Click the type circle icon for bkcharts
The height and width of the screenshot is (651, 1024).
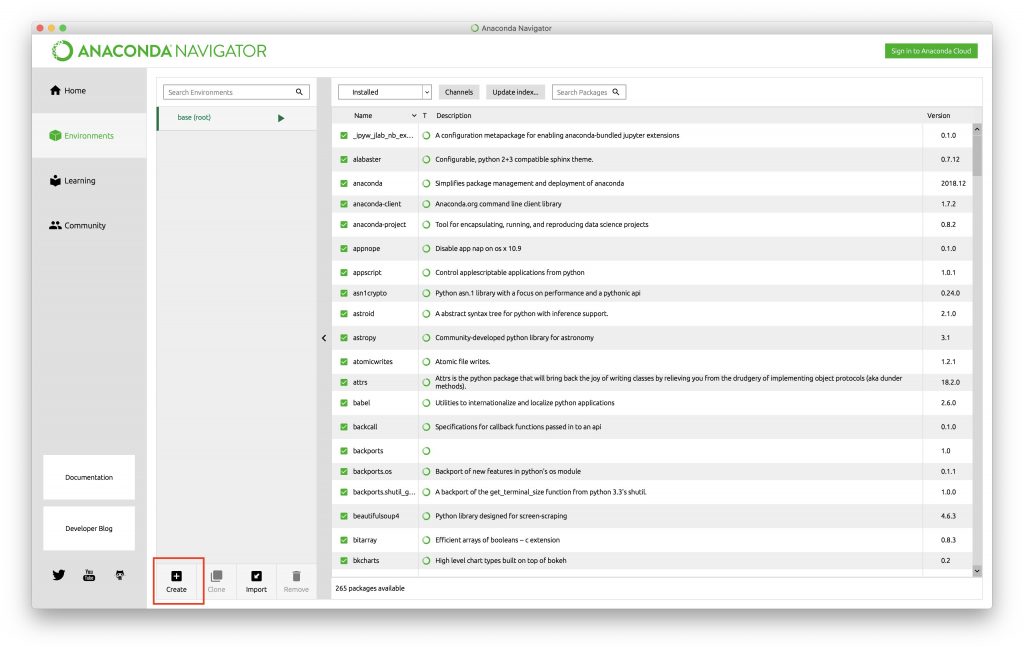pos(426,560)
